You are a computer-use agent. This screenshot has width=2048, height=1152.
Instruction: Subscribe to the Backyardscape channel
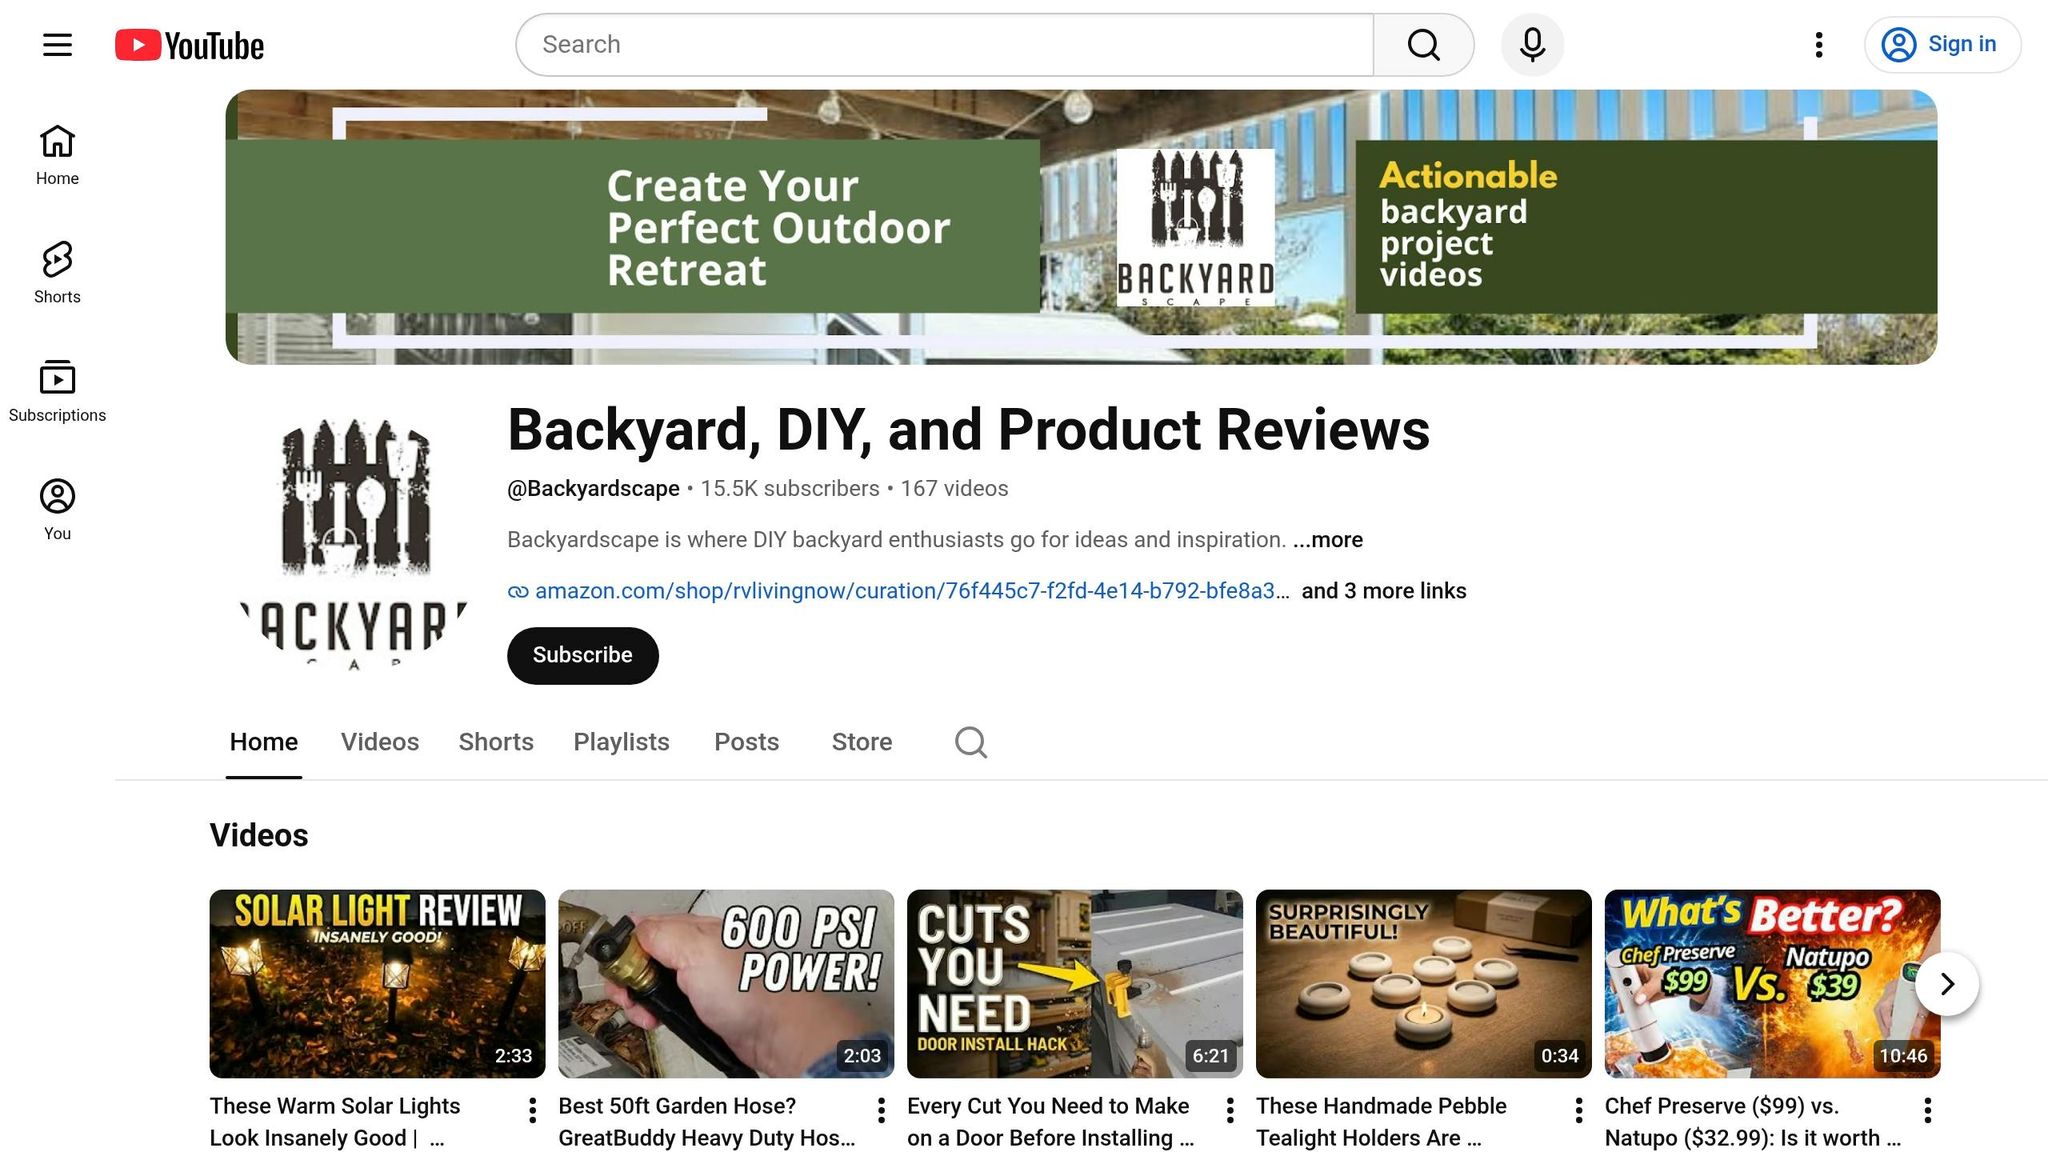click(x=583, y=656)
